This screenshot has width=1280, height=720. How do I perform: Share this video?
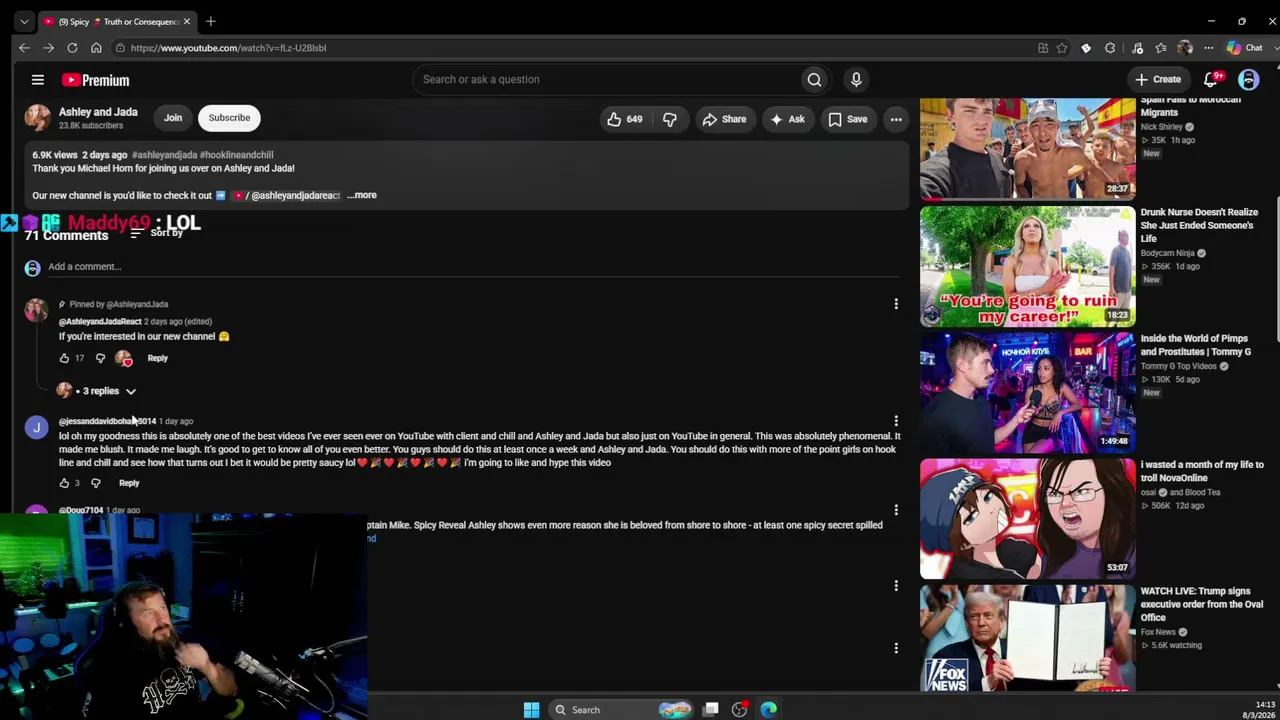pyautogui.click(x=724, y=119)
